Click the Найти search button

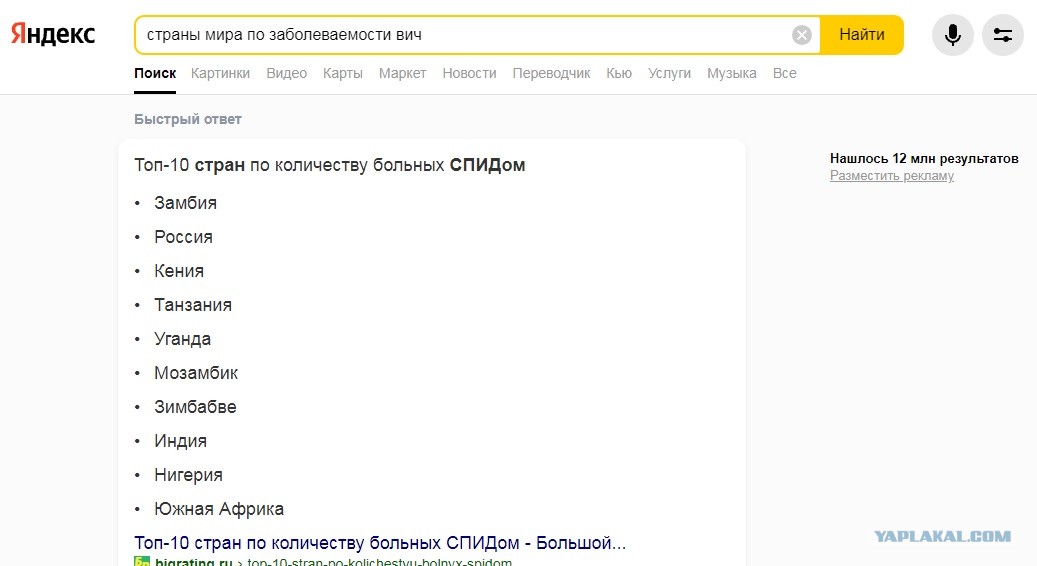pos(862,35)
